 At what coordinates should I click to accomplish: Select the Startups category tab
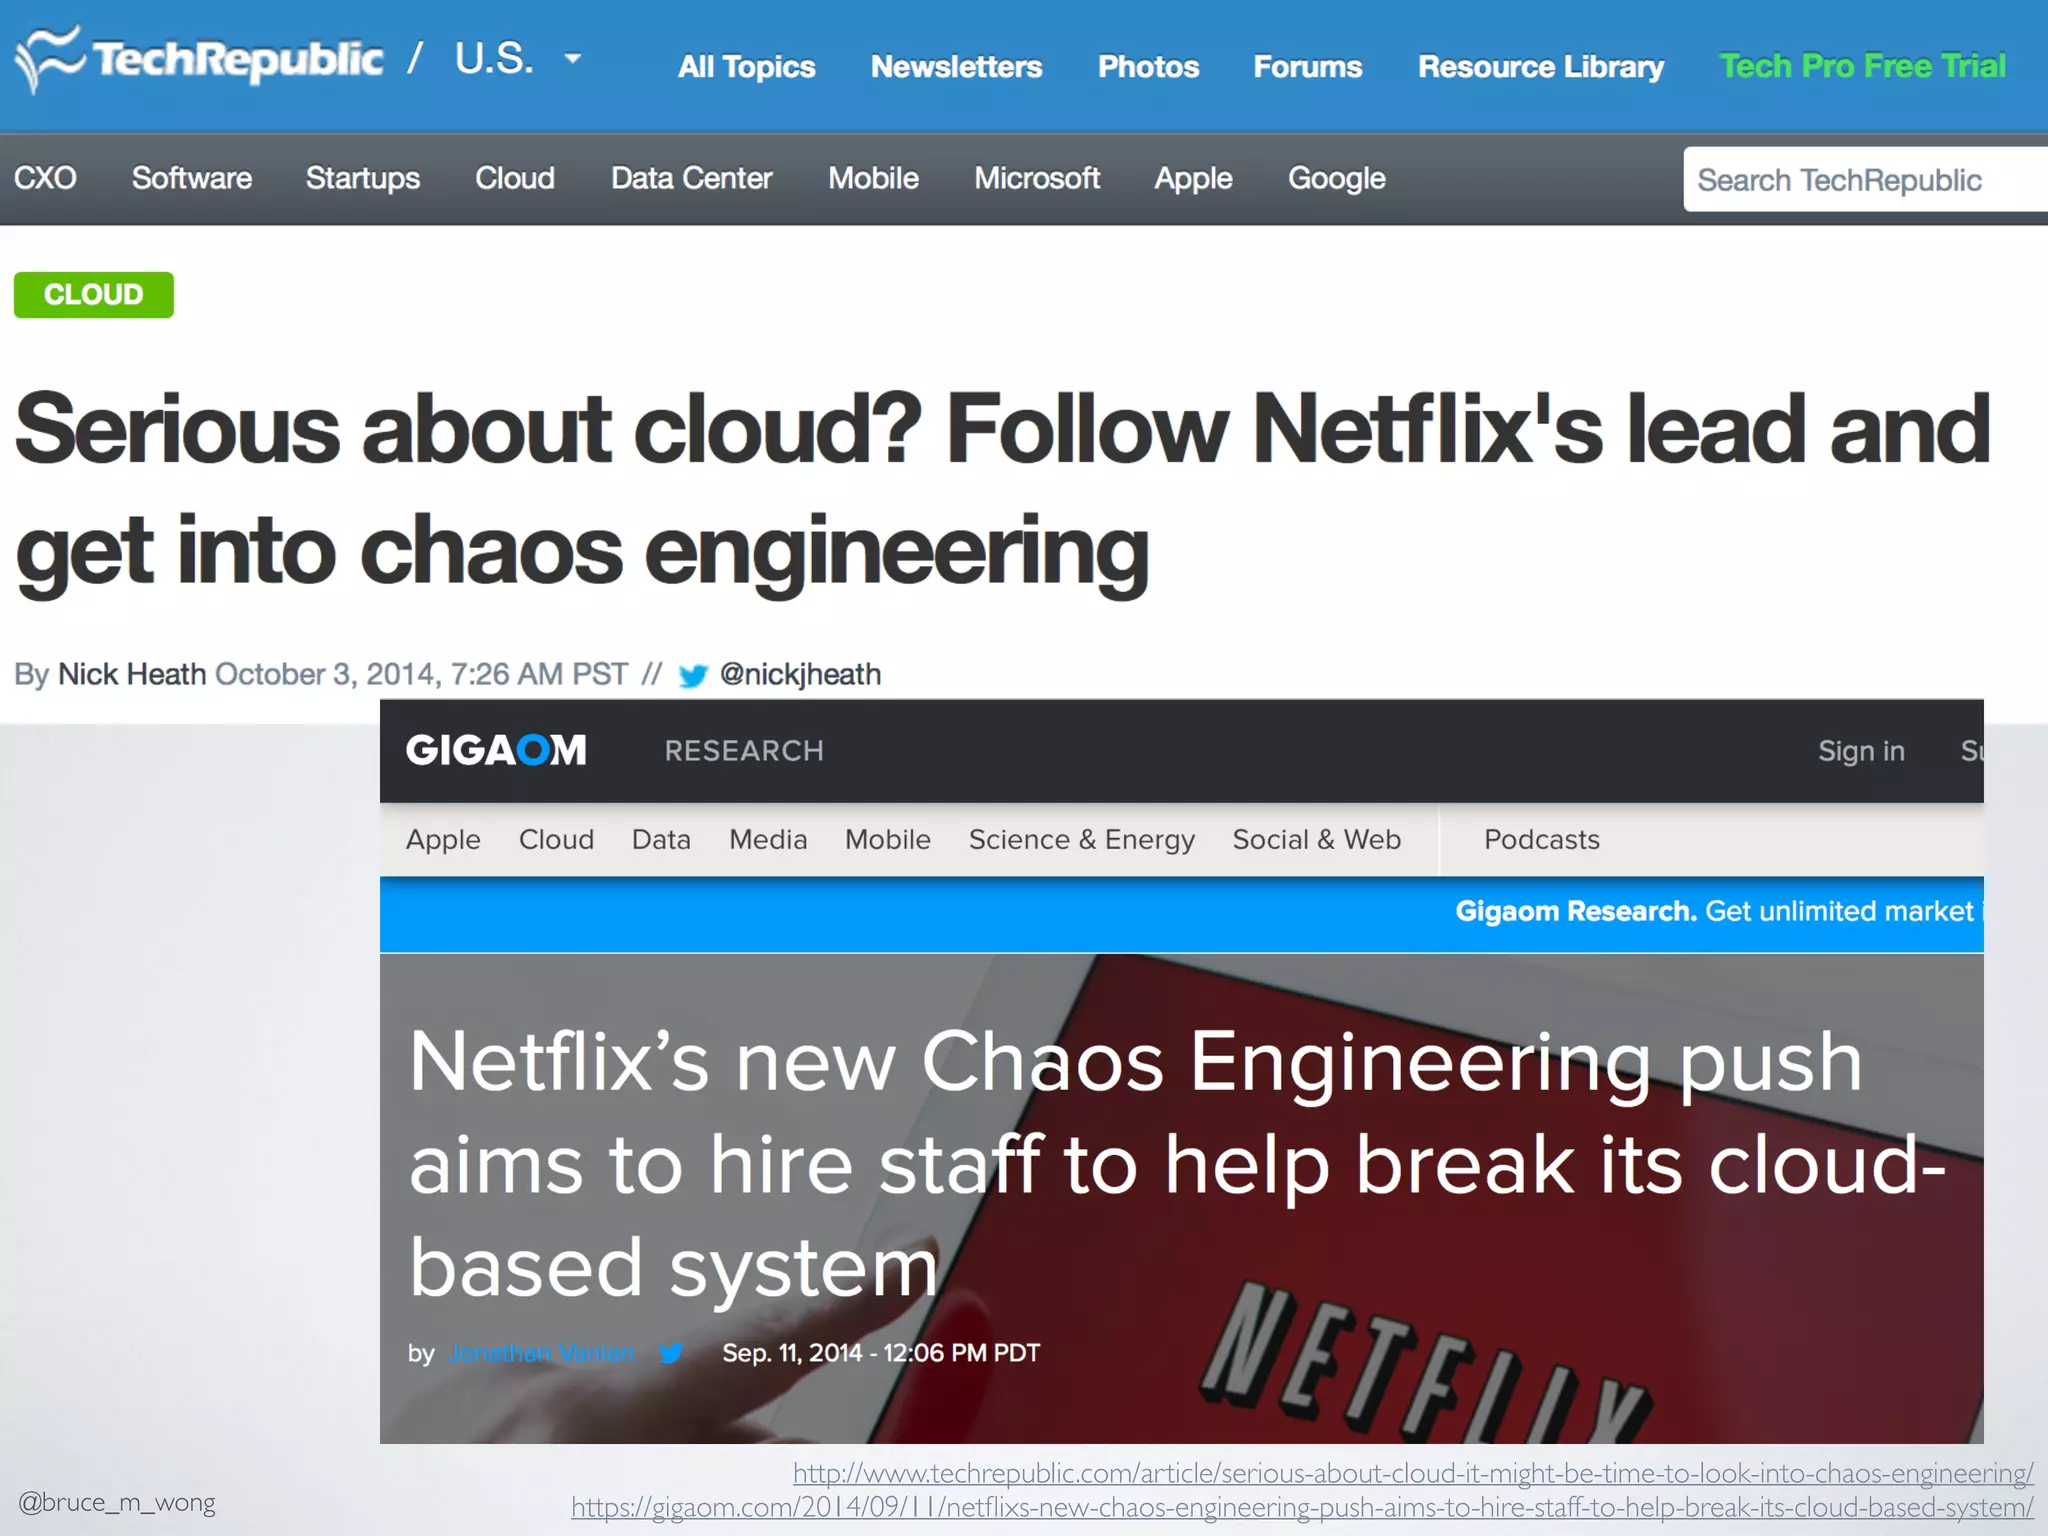coord(362,178)
